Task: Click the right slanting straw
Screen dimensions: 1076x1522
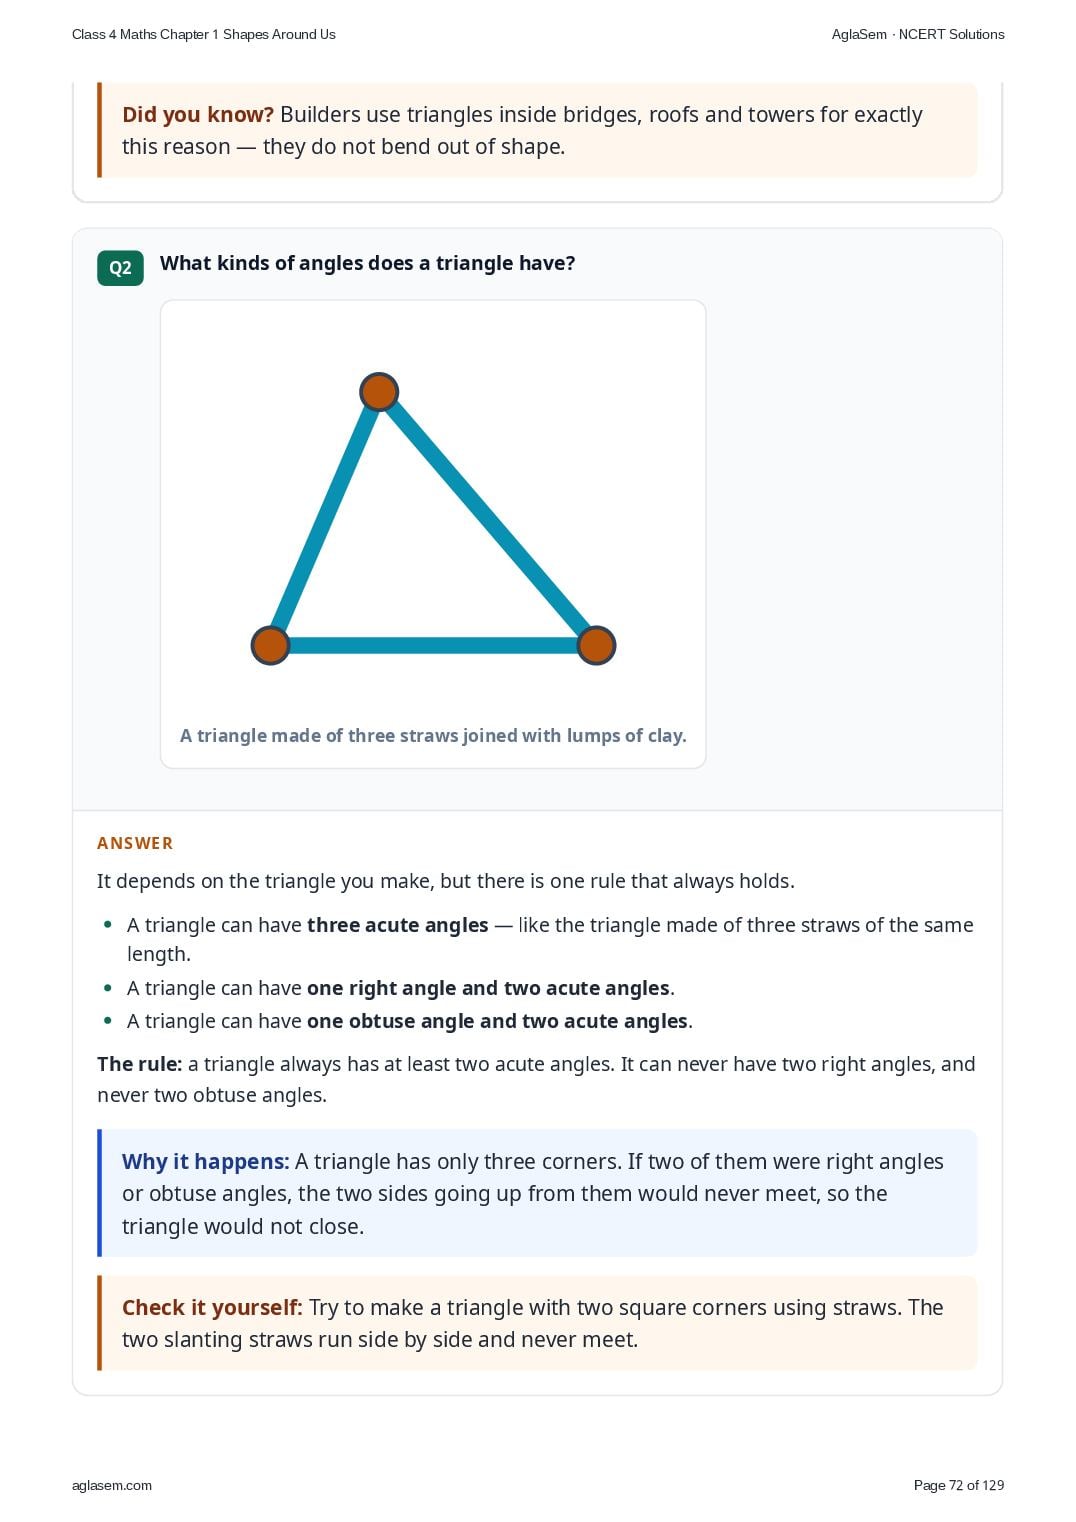Action: [488, 518]
